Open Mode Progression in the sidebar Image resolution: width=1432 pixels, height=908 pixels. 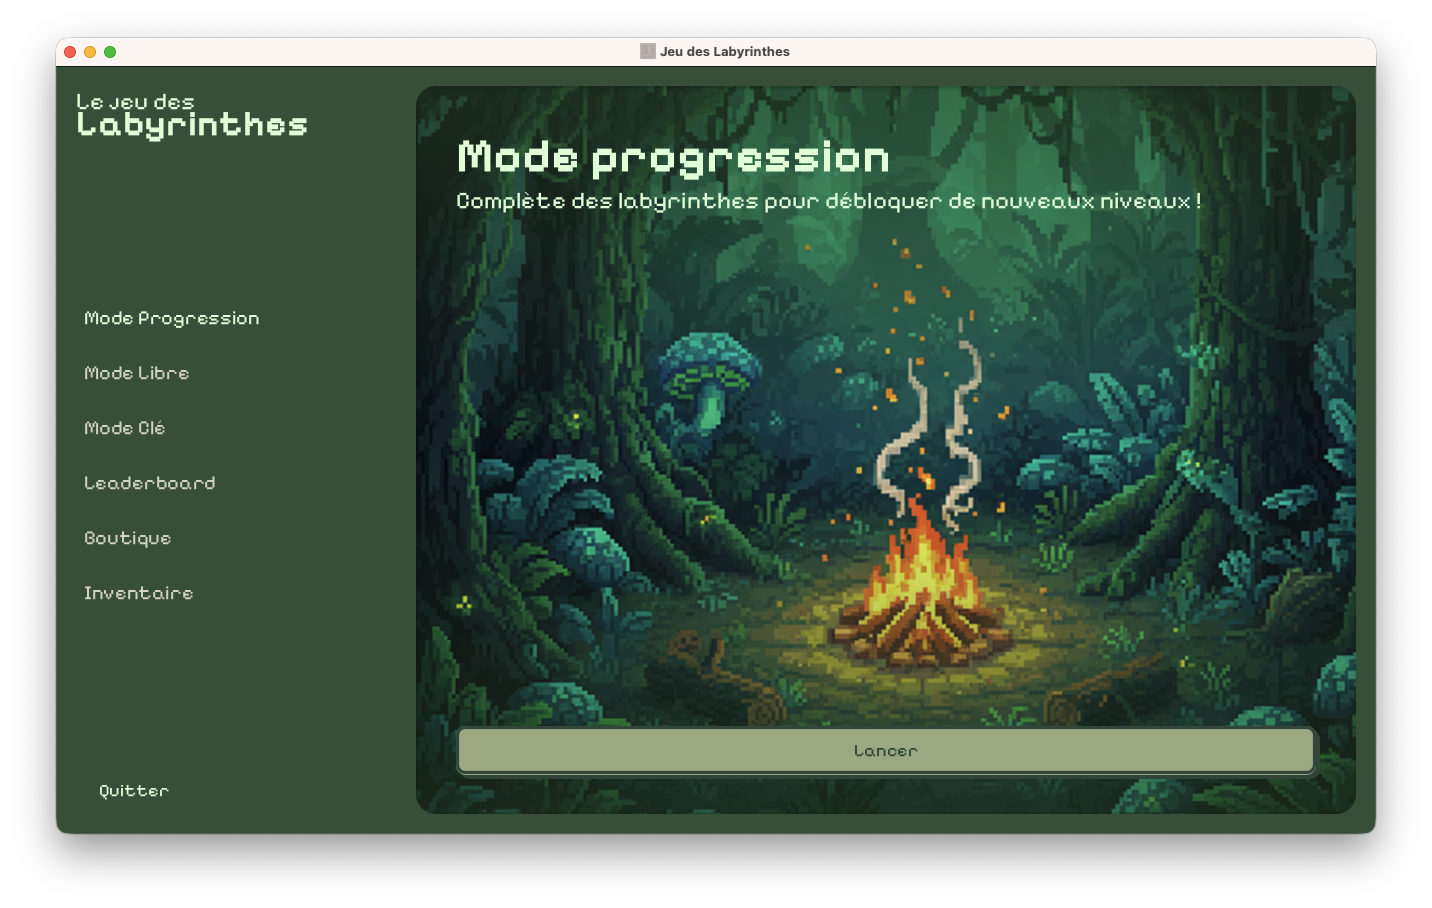coord(171,318)
